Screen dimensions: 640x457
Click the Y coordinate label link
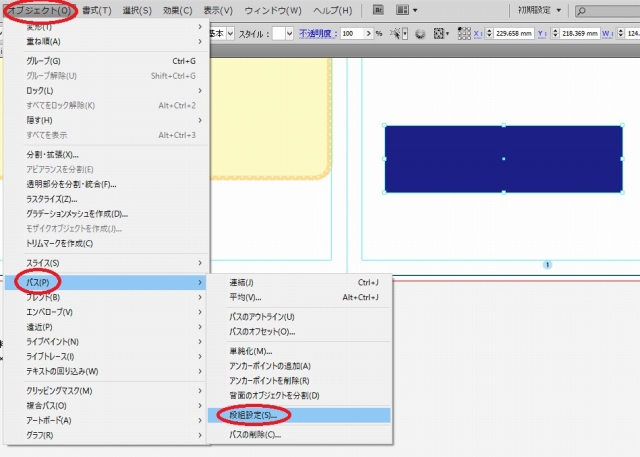pyautogui.click(x=542, y=34)
